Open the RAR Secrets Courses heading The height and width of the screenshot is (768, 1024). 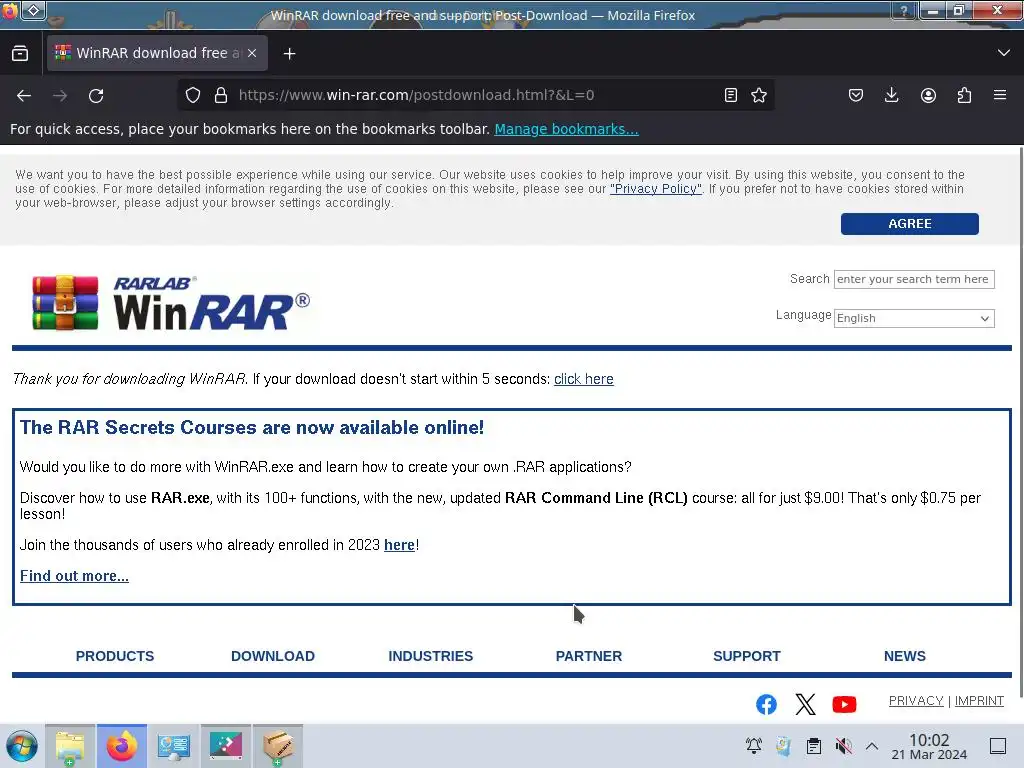pyautogui.click(x=251, y=428)
